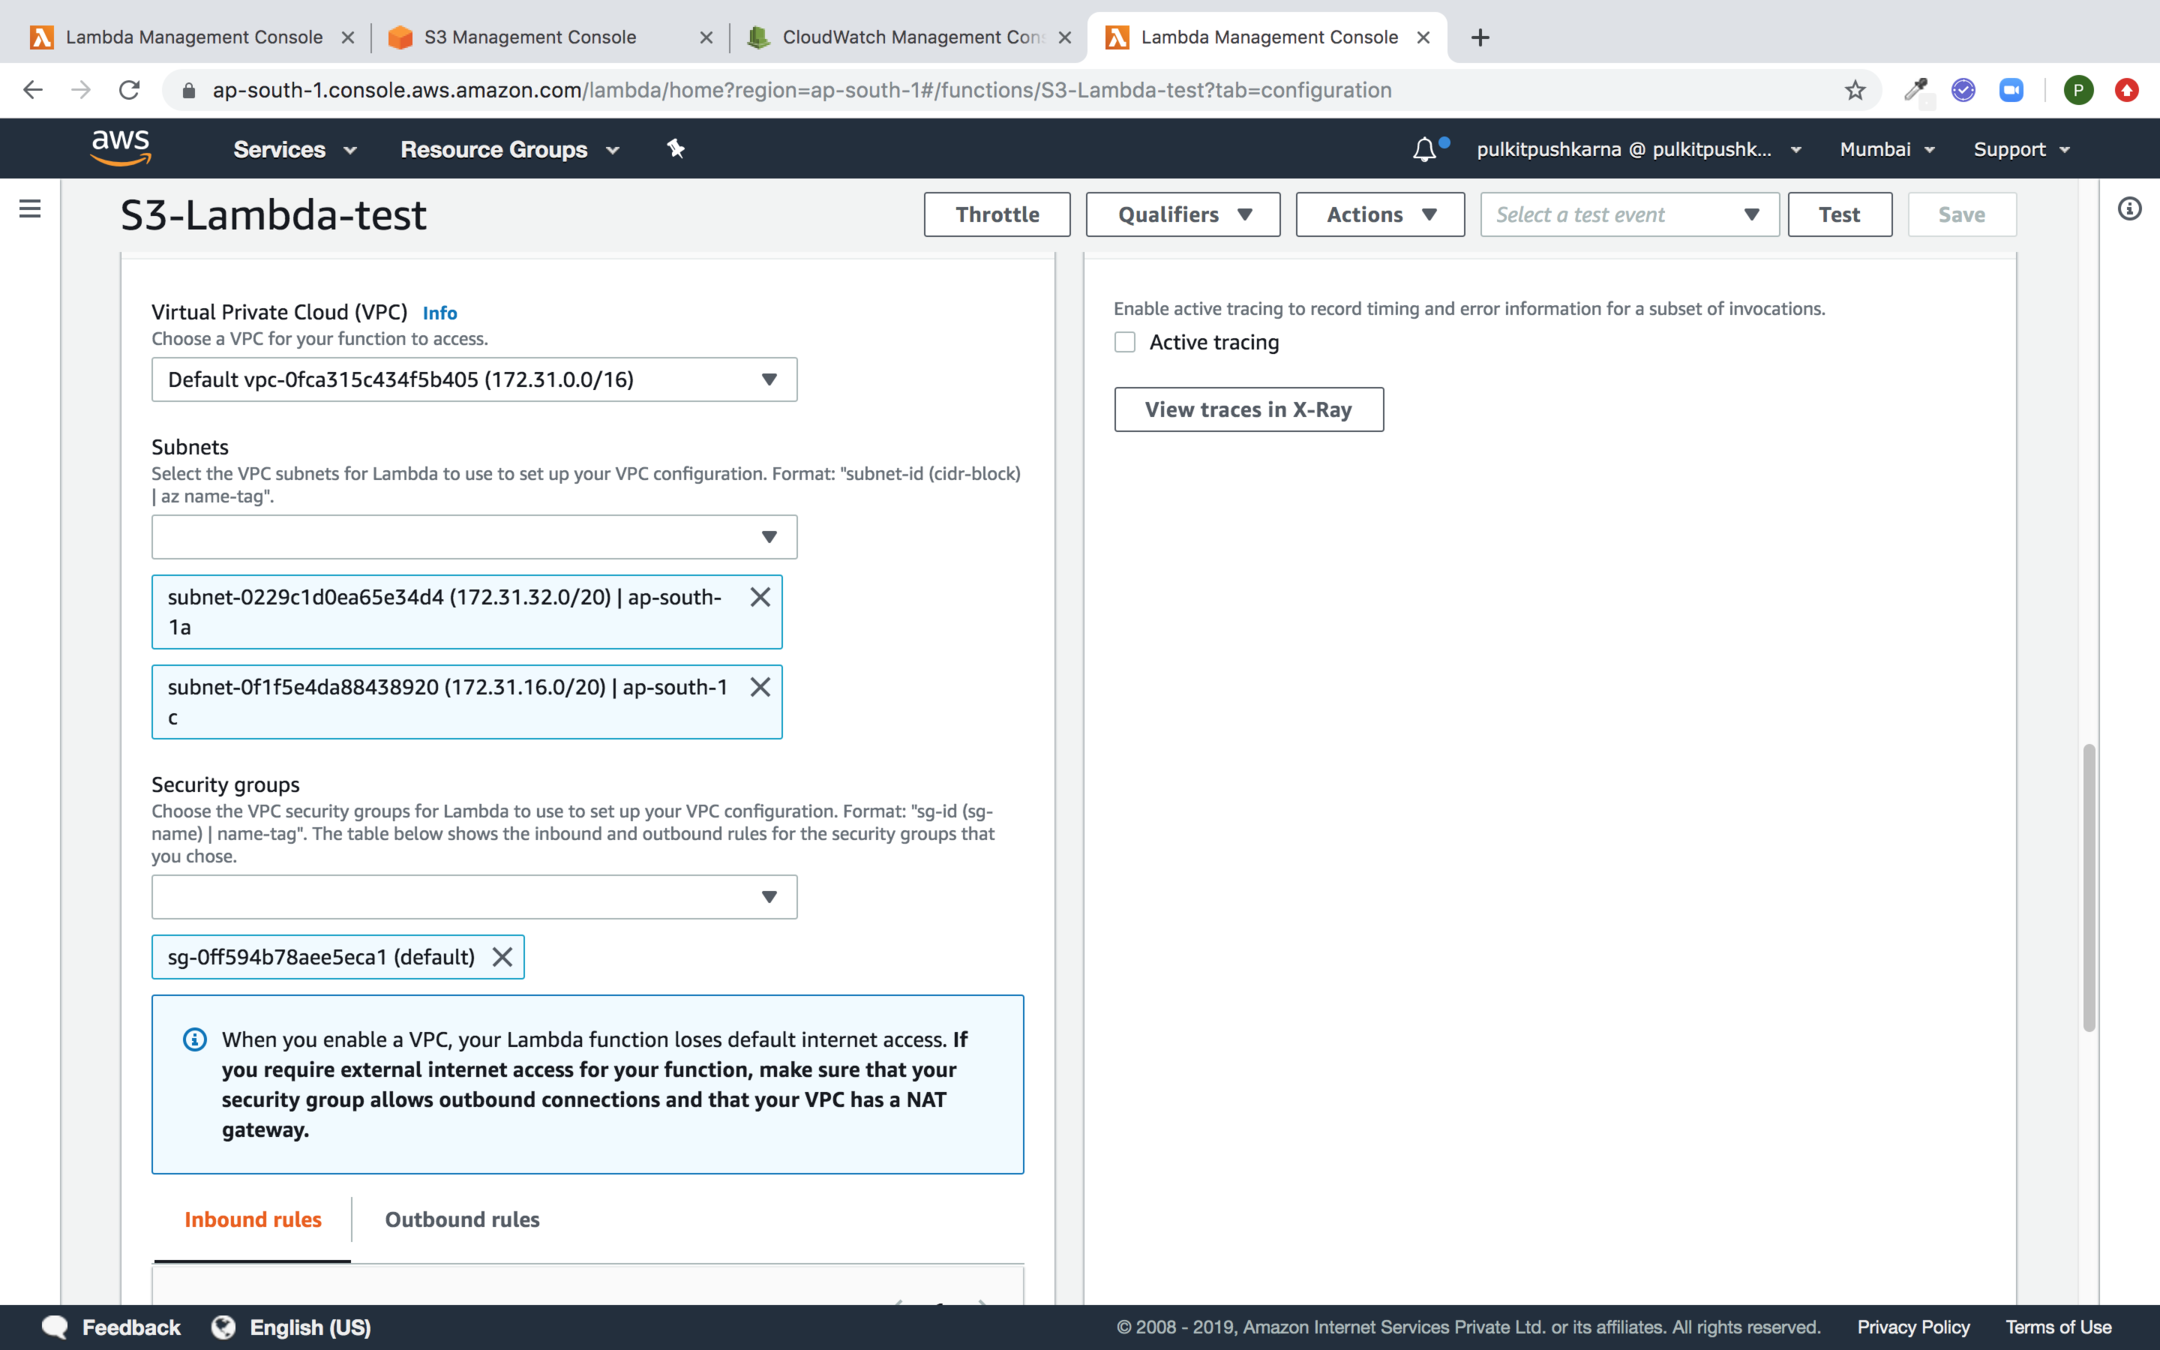Click the info circle icon at right edge

coord(2129,209)
